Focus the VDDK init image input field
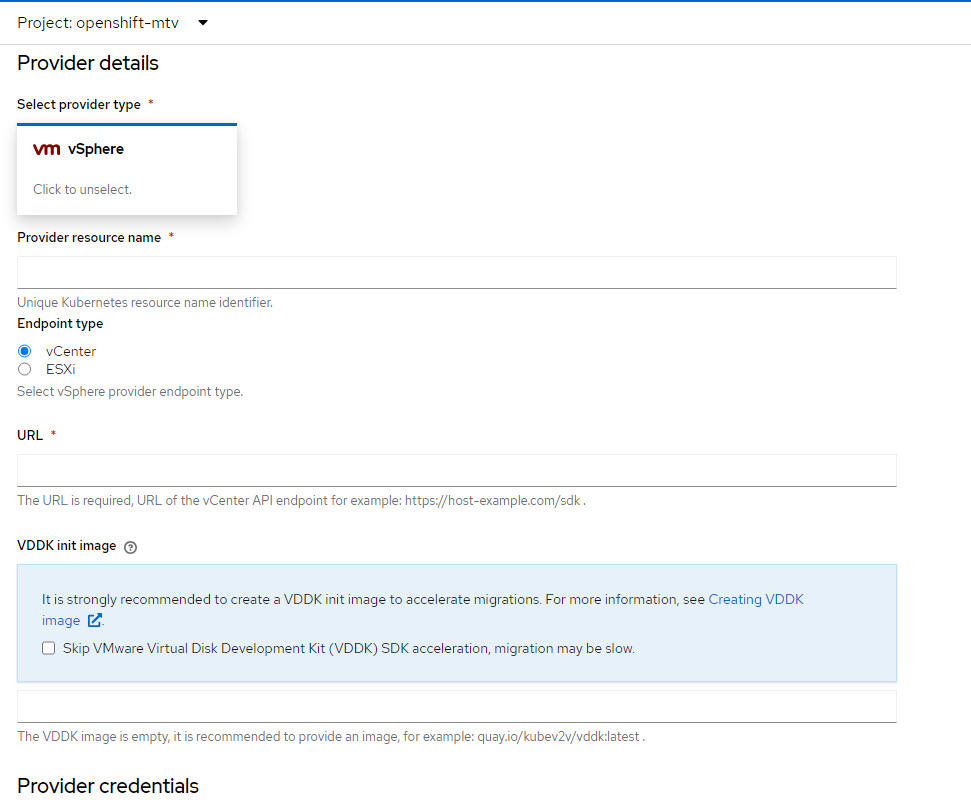This screenshot has height=806, width=971. [x=456, y=706]
